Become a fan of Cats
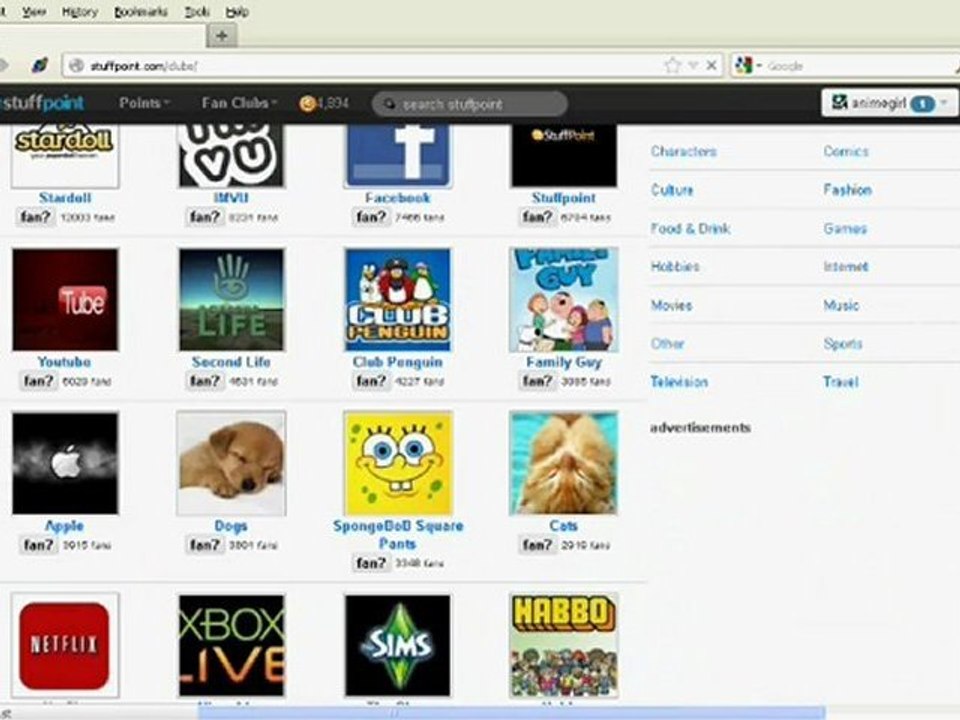This screenshot has height=720, width=960. click(x=538, y=544)
